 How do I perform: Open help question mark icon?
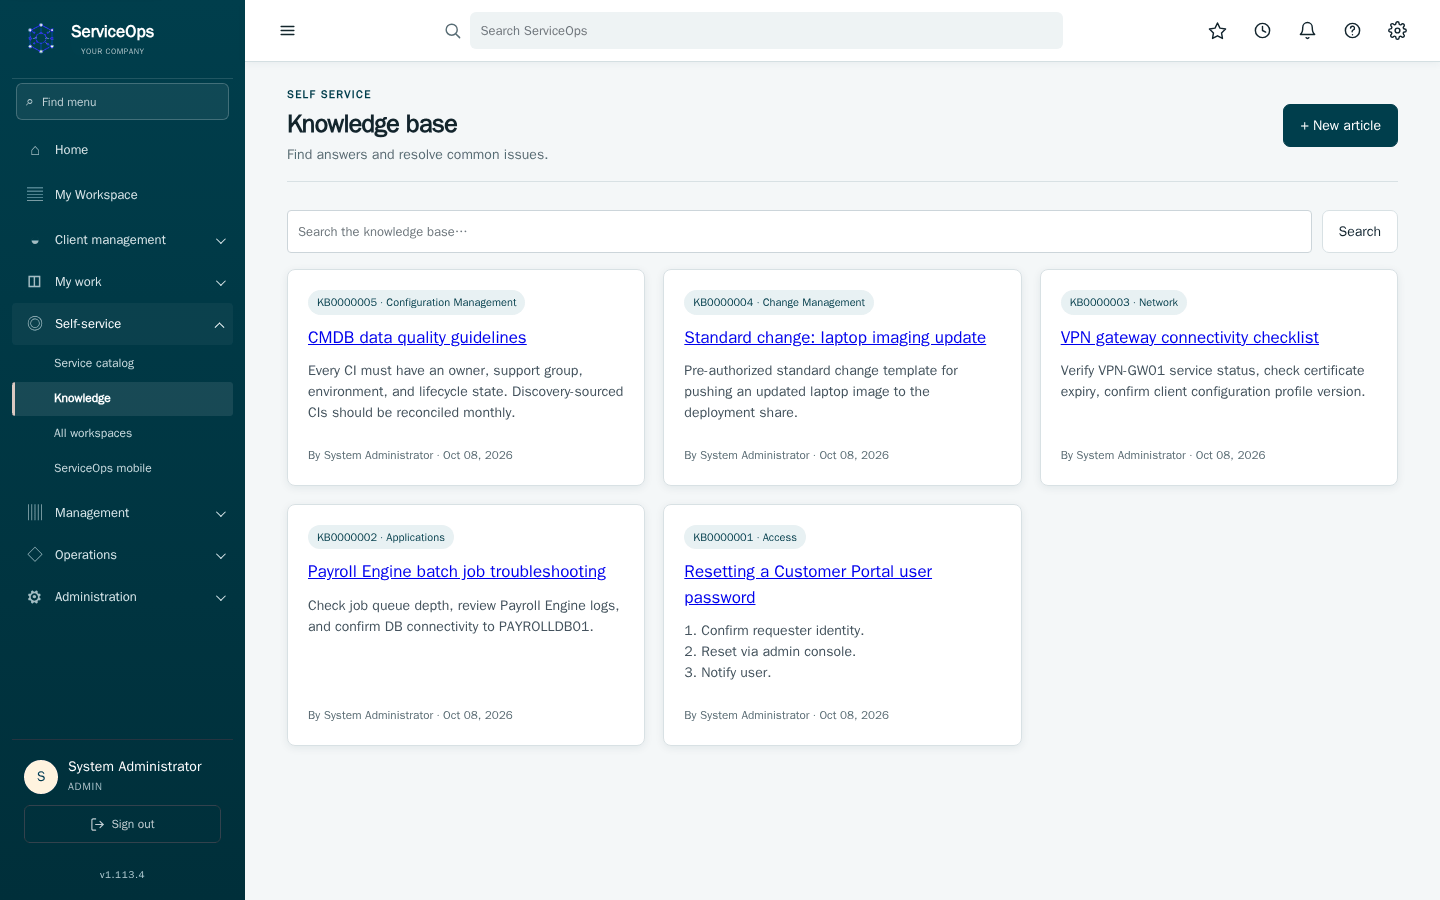pyautogui.click(x=1352, y=31)
